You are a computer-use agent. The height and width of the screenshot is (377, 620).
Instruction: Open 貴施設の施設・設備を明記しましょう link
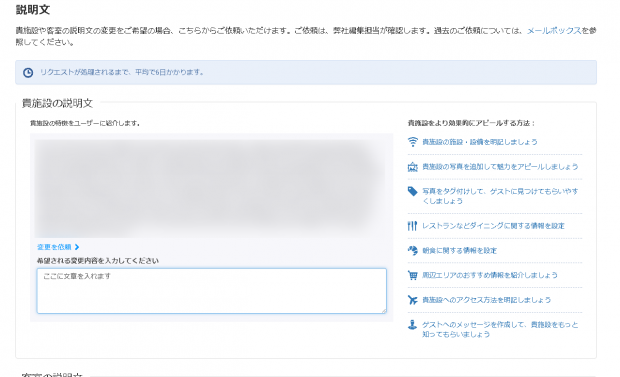(x=480, y=142)
